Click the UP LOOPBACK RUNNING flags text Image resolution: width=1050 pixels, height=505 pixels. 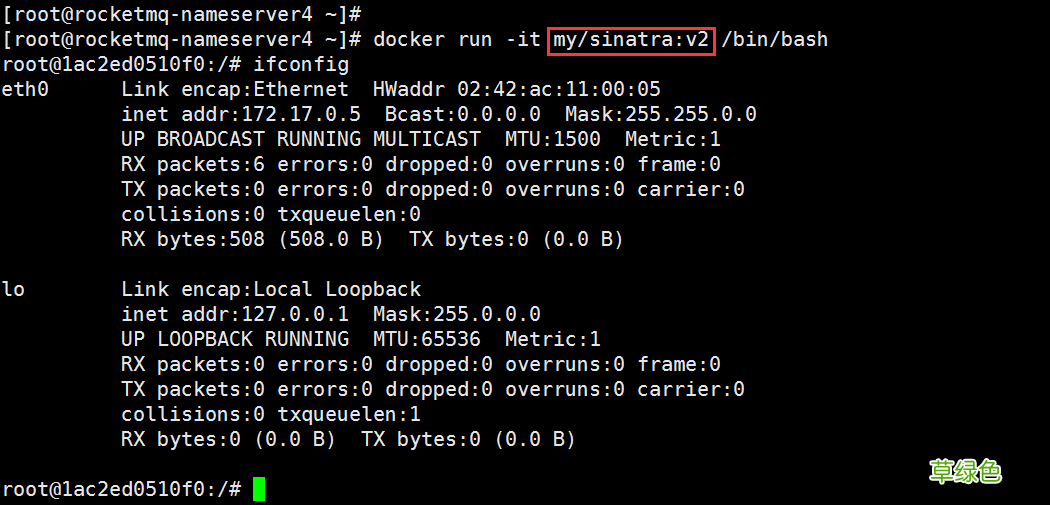[x=235, y=340]
